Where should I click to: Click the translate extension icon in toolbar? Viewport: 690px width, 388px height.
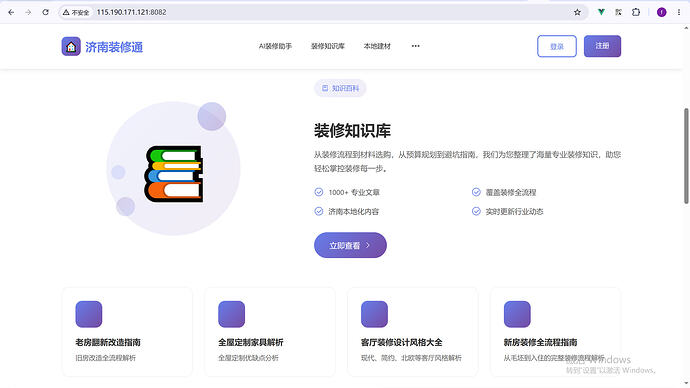pyautogui.click(x=618, y=12)
